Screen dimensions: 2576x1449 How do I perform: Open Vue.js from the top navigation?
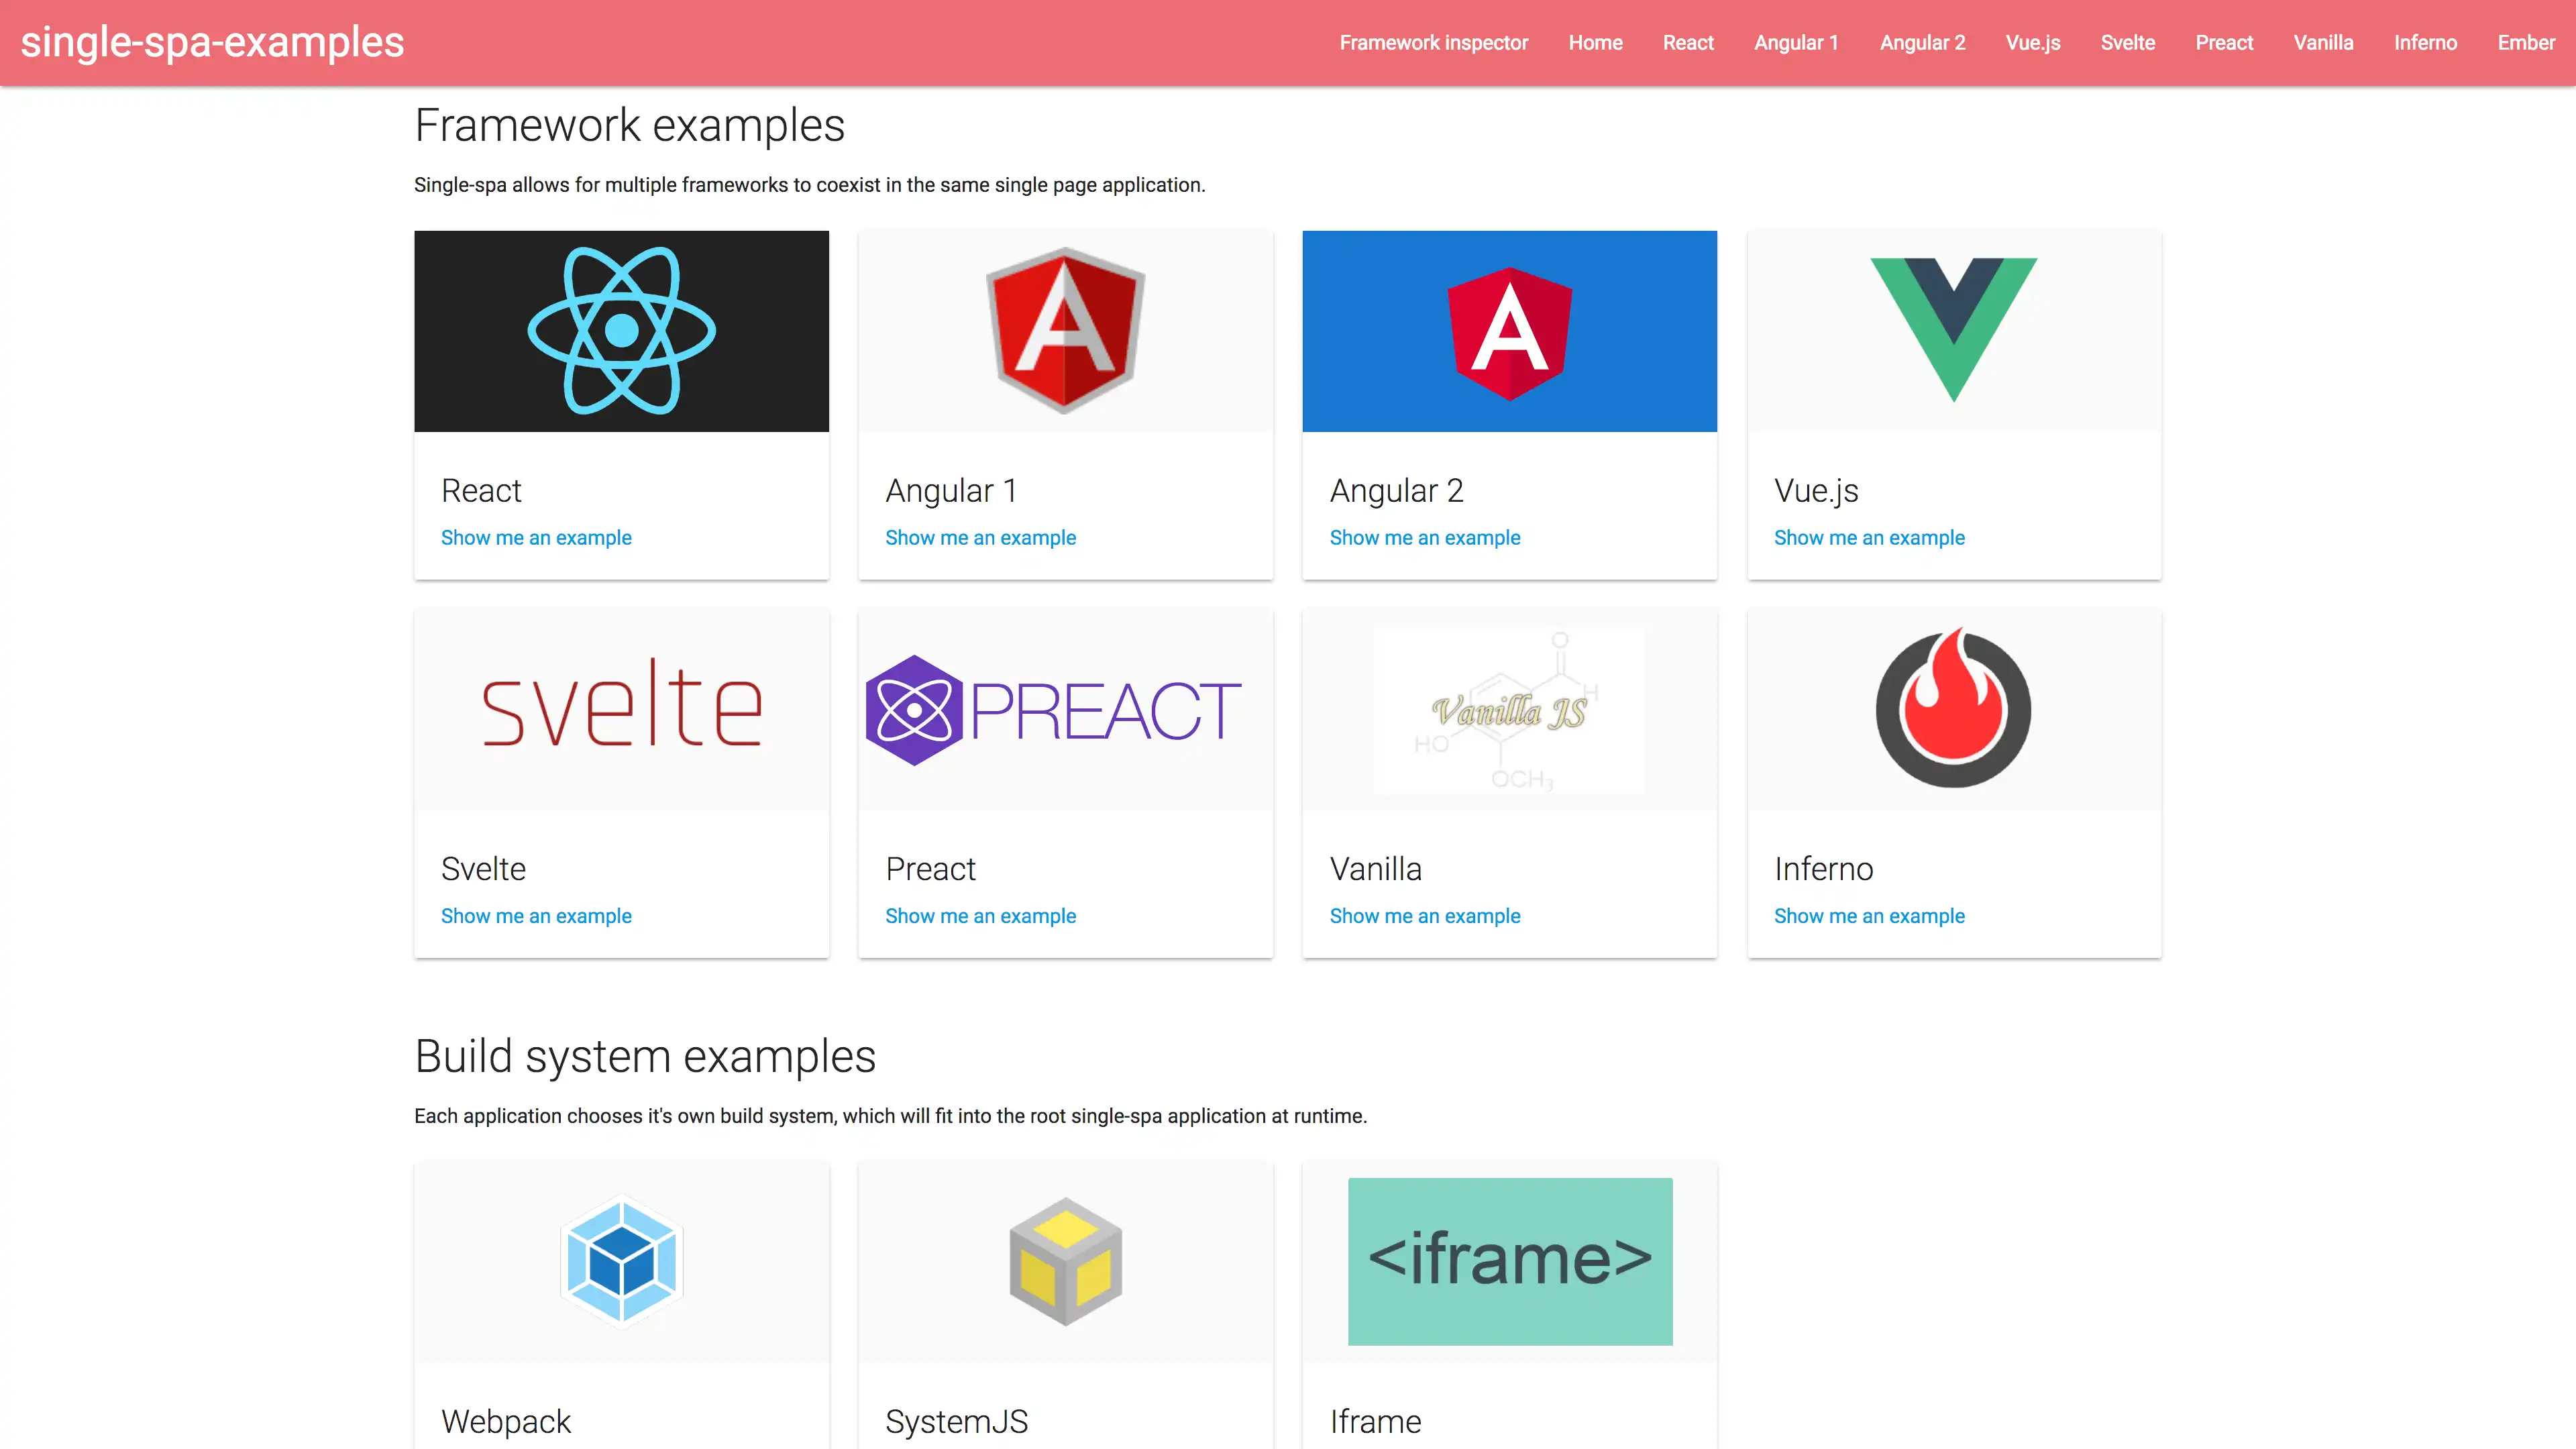pyautogui.click(x=2033, y=43)
